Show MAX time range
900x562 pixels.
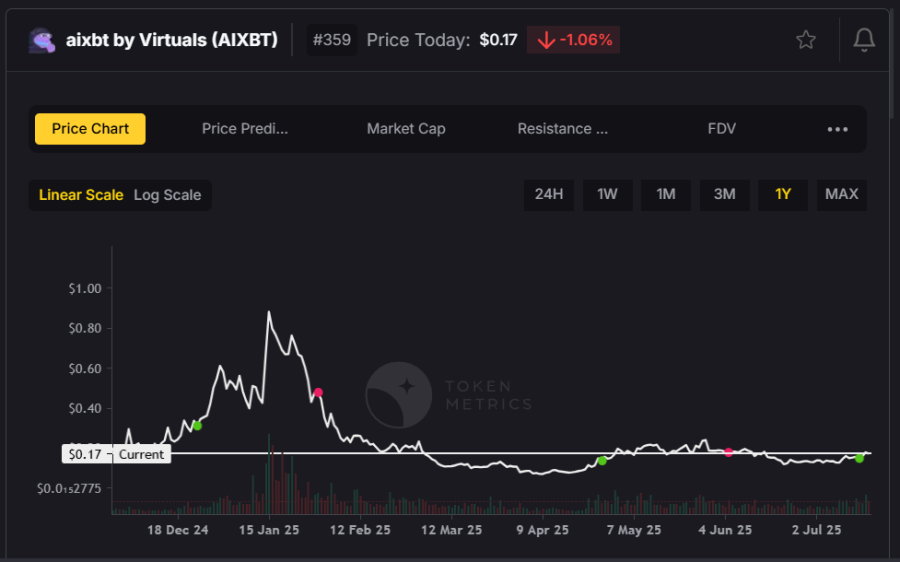(x=841, y=194)
